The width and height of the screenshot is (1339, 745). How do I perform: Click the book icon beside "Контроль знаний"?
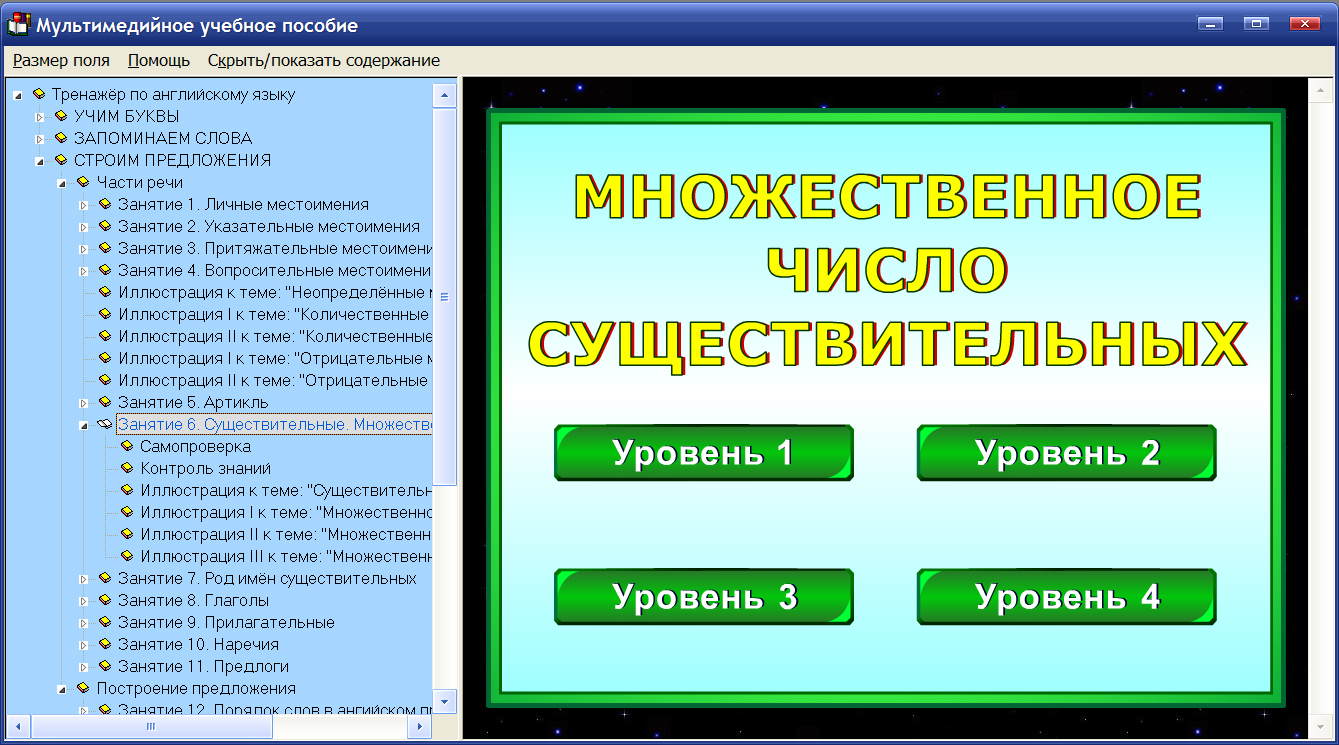[128, 468]
